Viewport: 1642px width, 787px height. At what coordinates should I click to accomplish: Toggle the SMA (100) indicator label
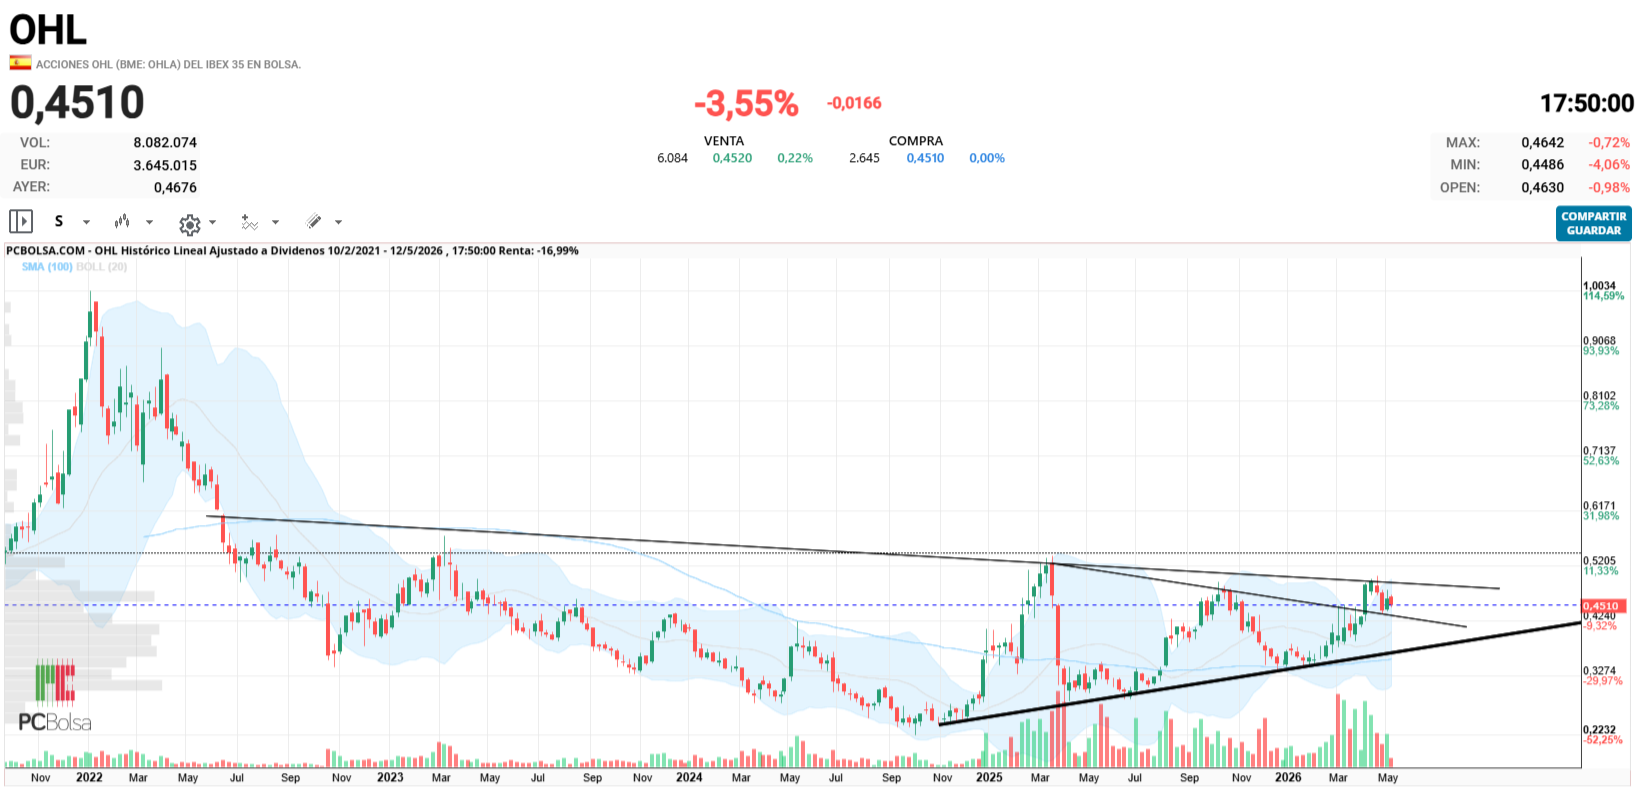coord(47,267)
